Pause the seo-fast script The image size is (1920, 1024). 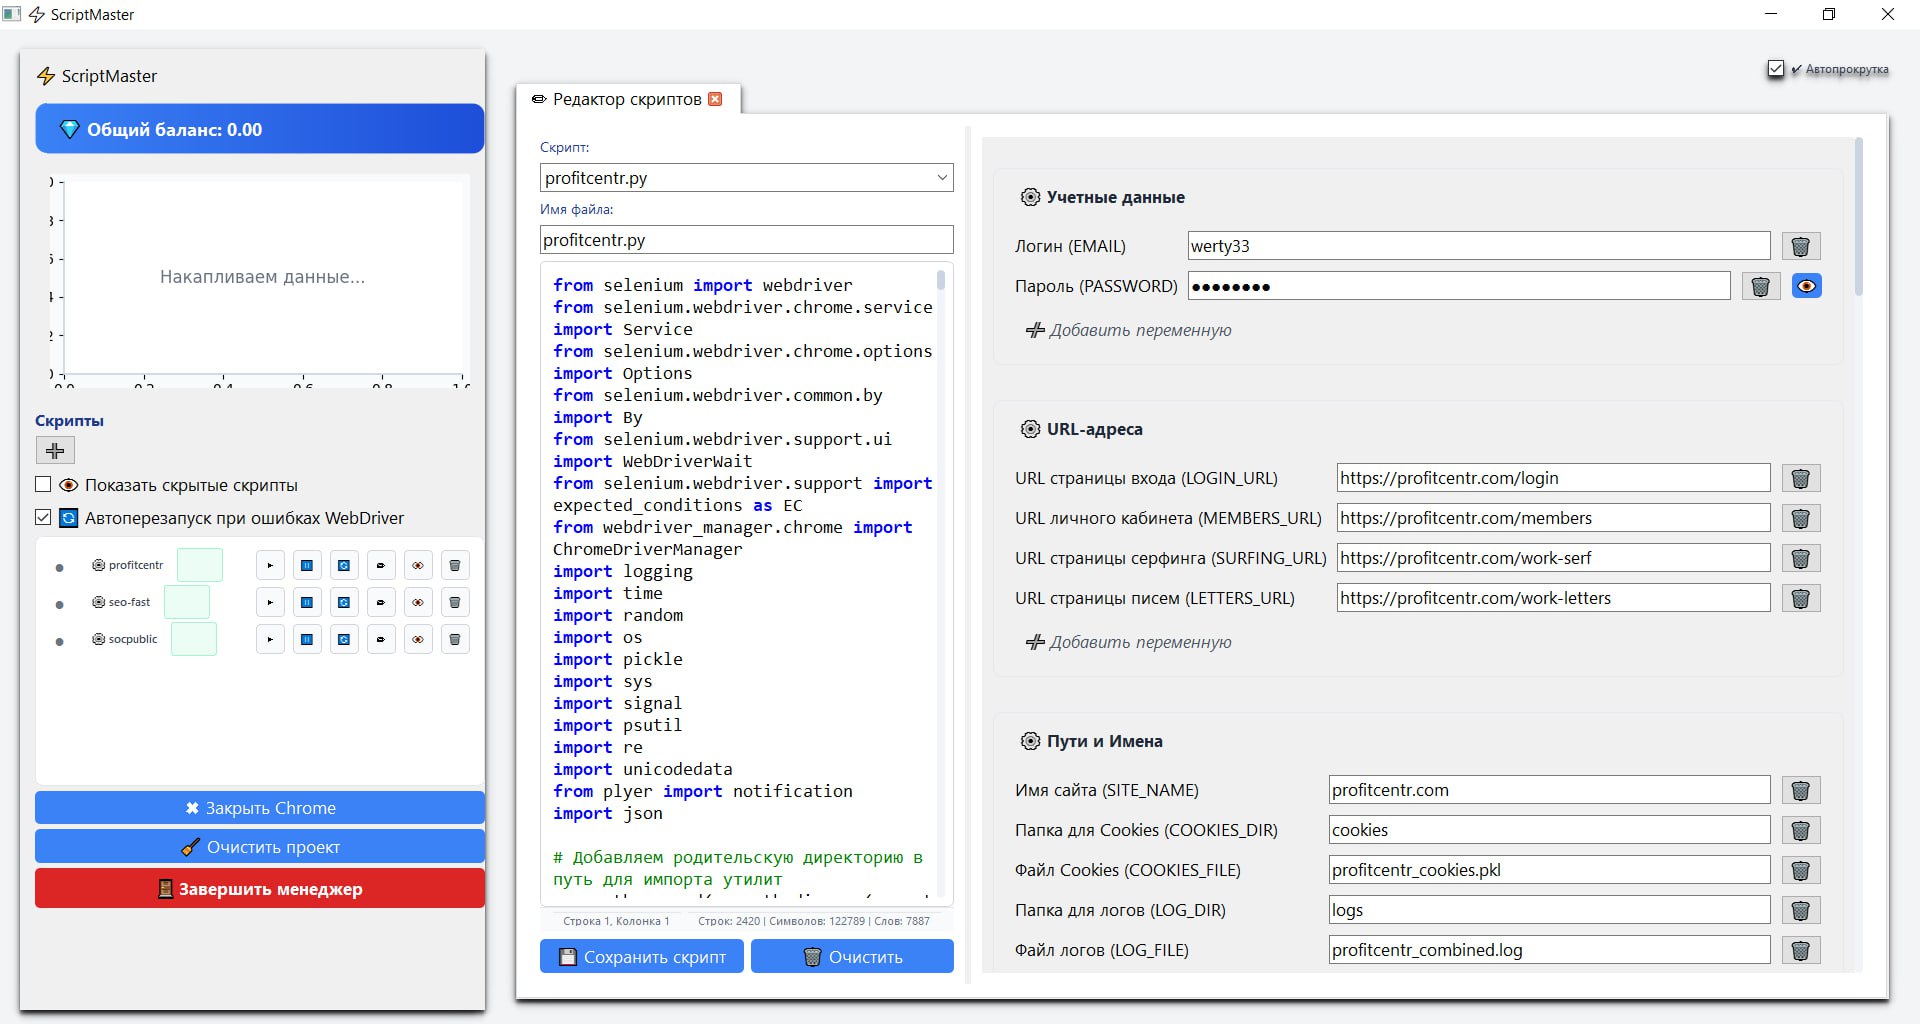pyautogui.click(x=307, y=601)
